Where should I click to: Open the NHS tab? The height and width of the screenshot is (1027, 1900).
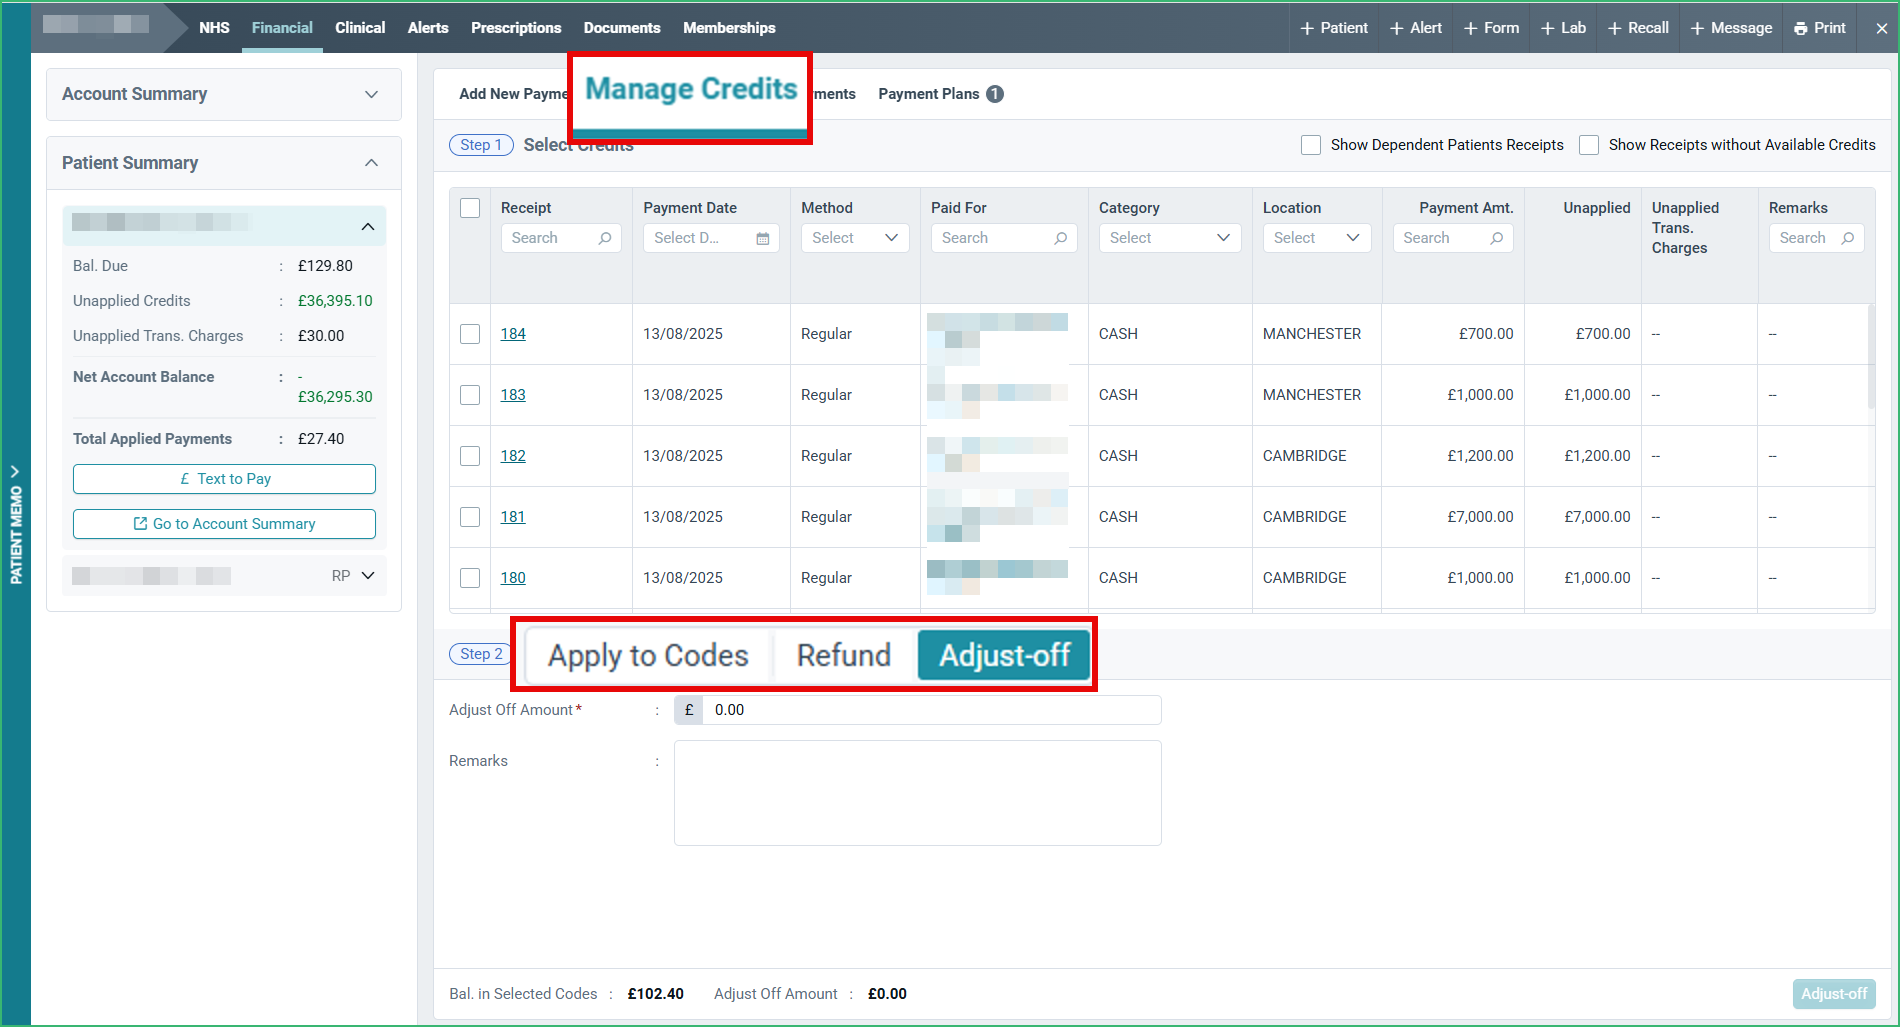click(214, 28)
